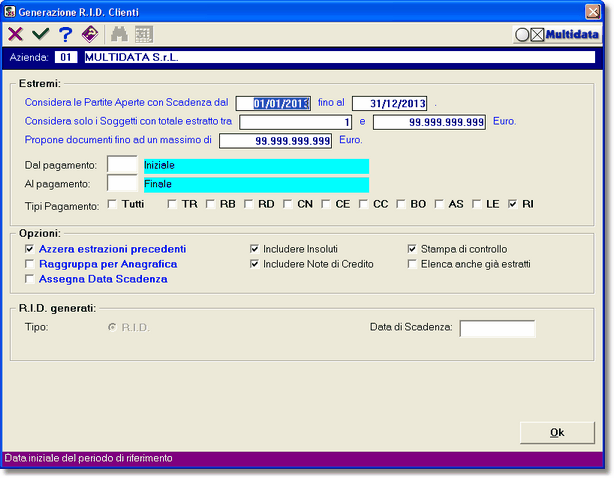Click the cyan Finale description field

point(256,185)
